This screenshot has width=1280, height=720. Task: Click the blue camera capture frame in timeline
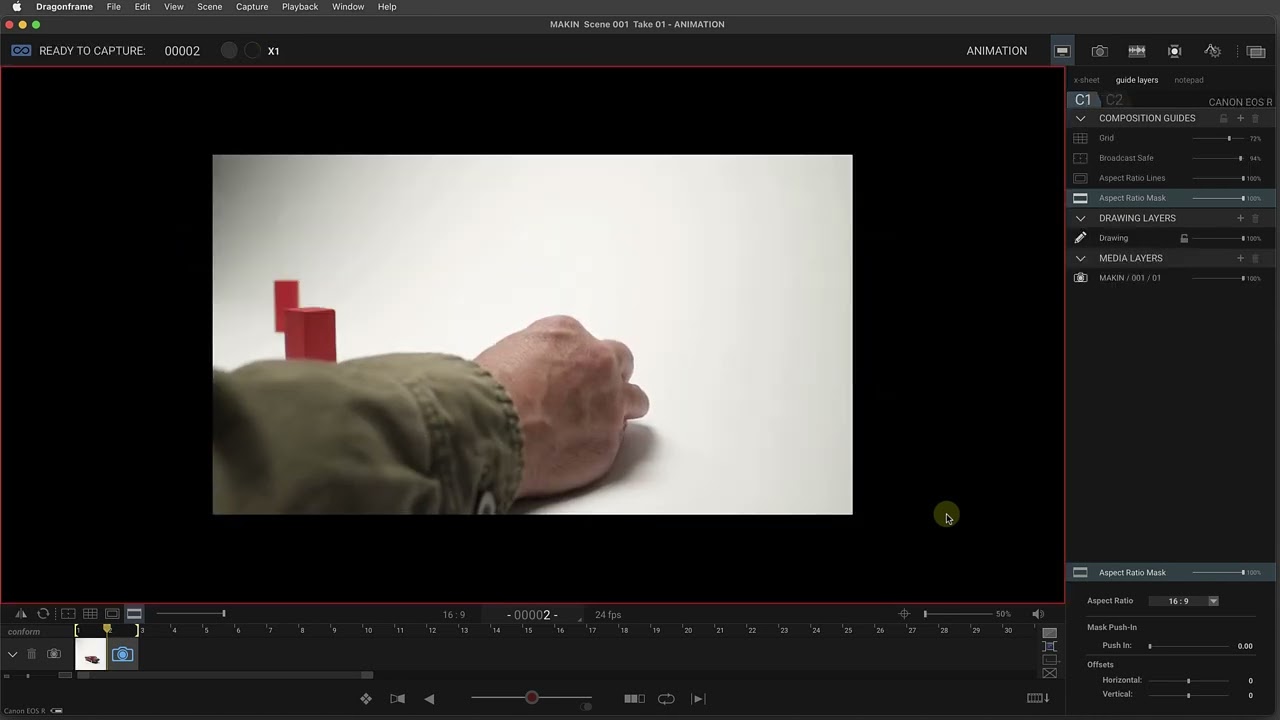[122, 654]
